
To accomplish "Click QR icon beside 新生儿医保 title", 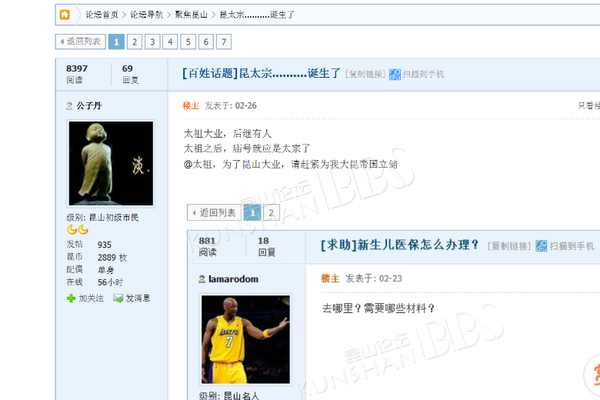I will point(541,246).
